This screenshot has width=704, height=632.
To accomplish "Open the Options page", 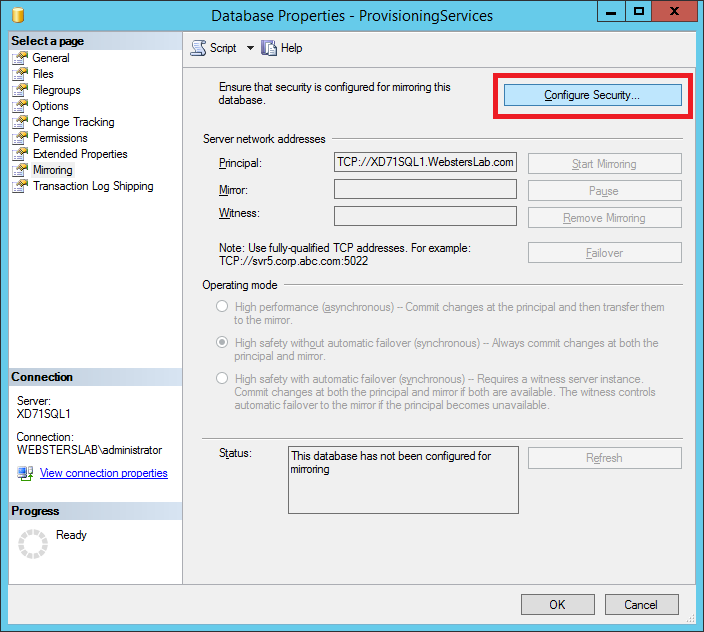I will point(50,106).
